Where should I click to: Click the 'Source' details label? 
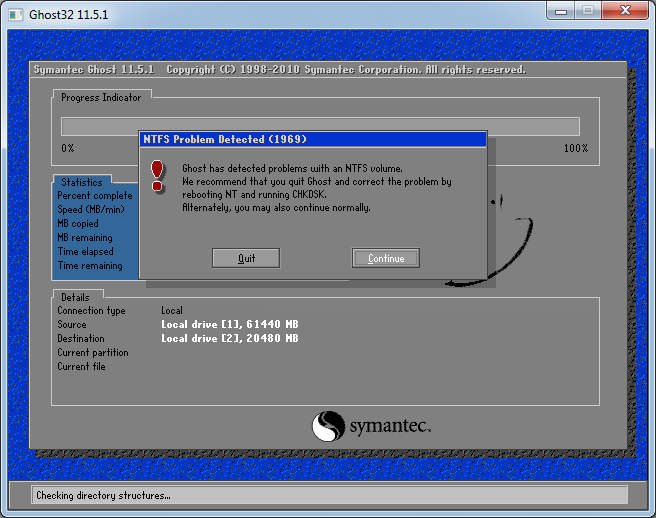(x=72, y=324)
